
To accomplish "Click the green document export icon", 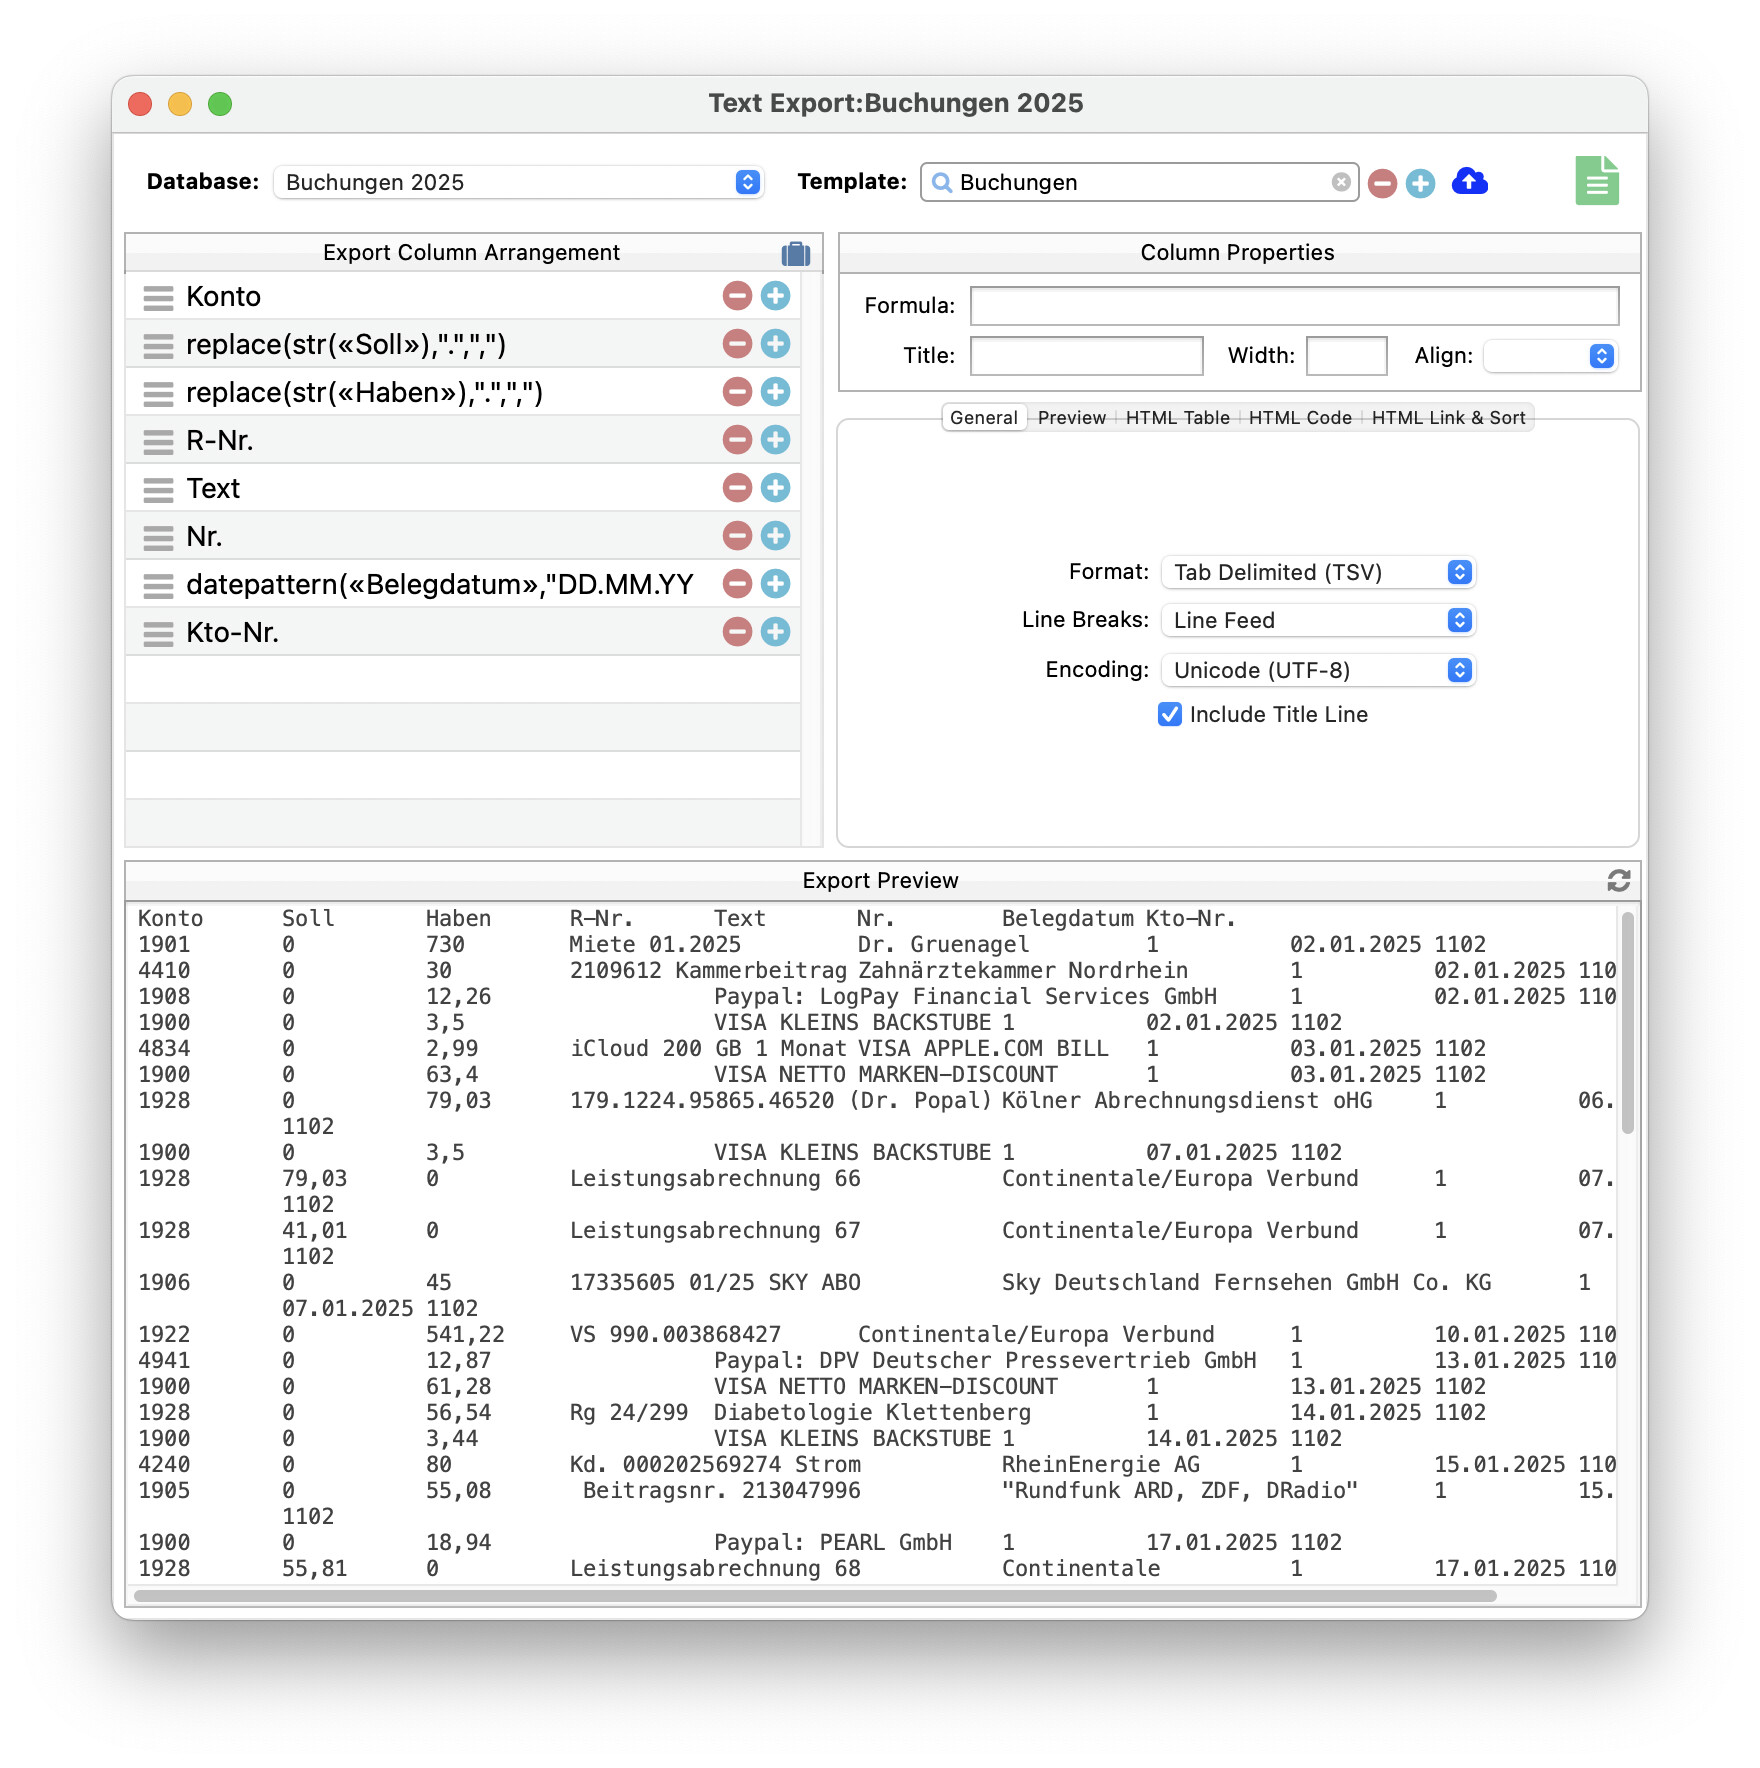I will coord(1597,181).
